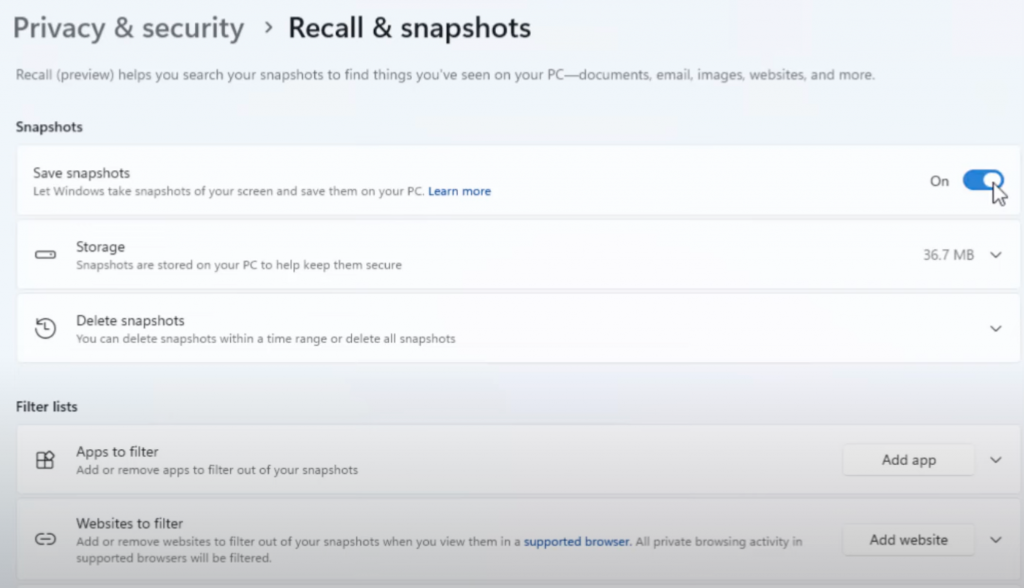Click the Recall & snapshots heading
Viewport: 1024px width, 588px height.
click(409, 28)
